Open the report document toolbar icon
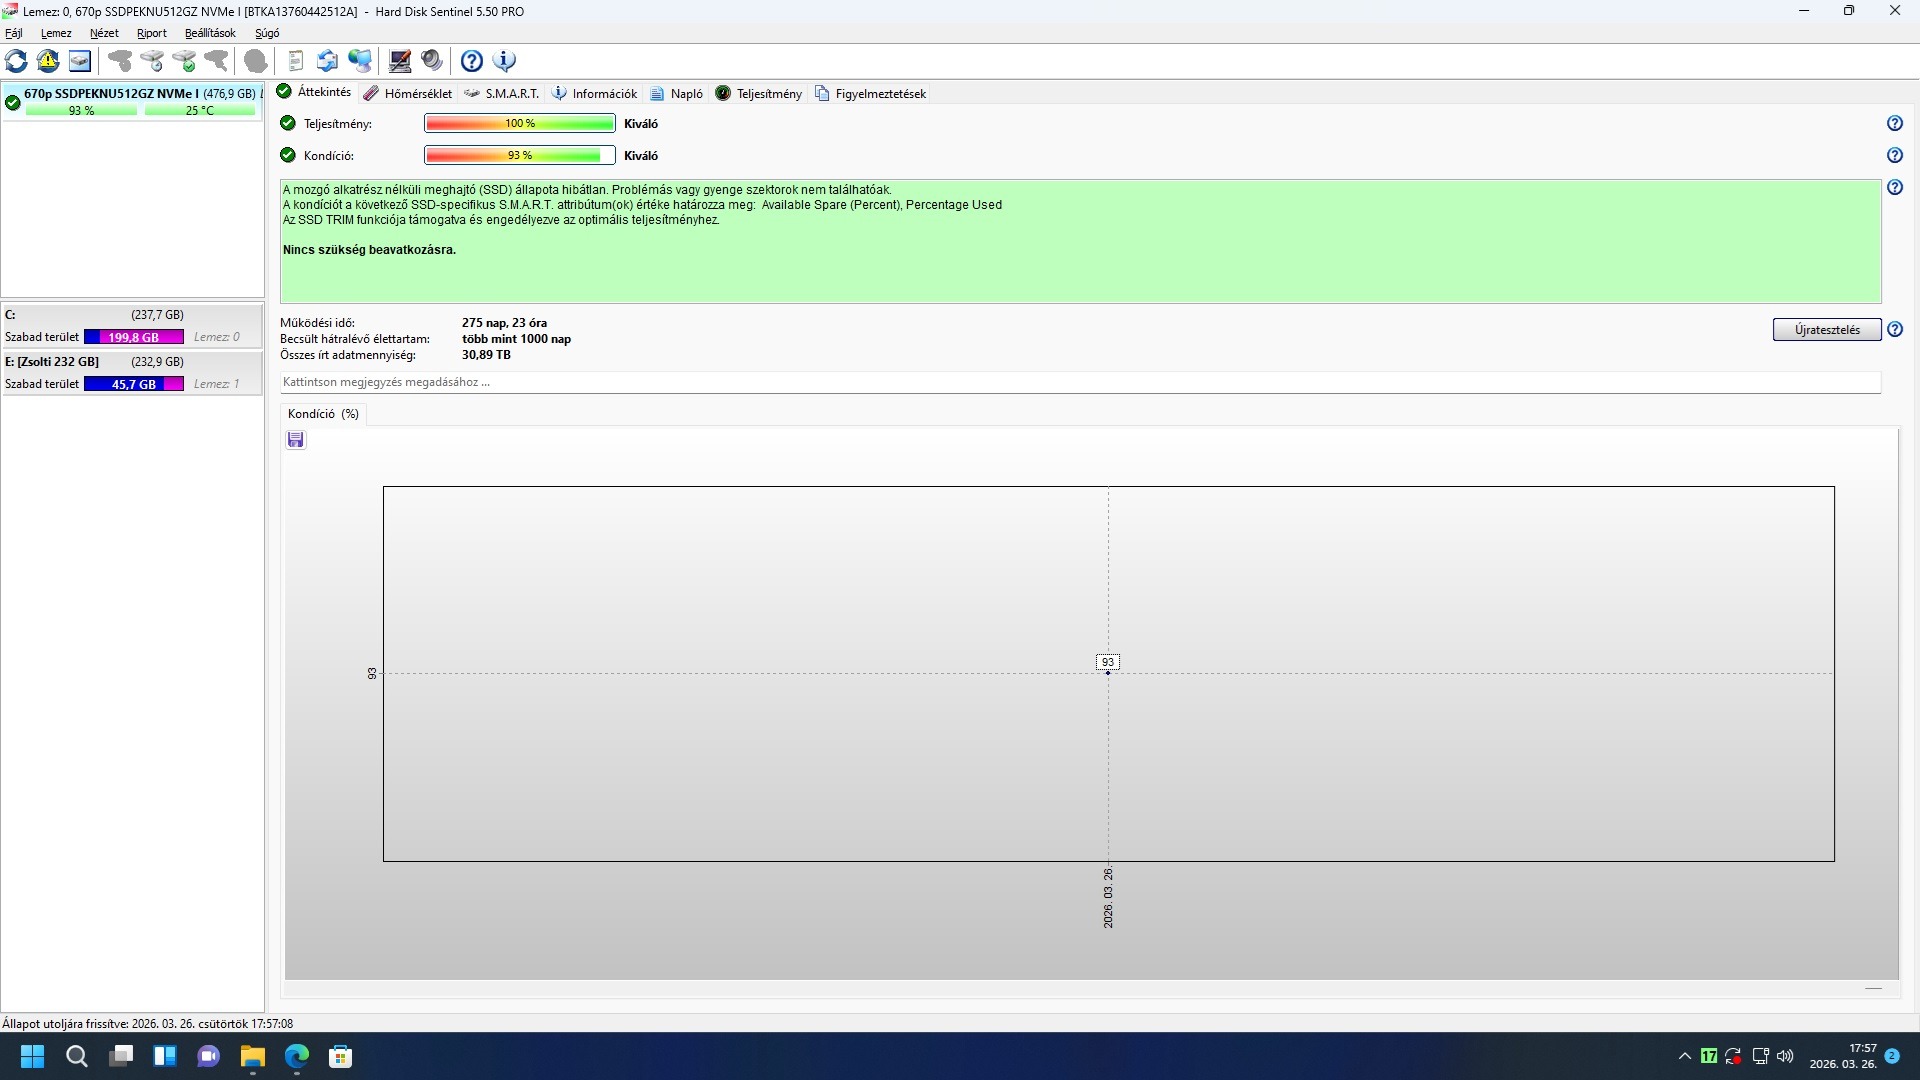This screenshot has height=1080, width=1920. [x=295, y=61]
